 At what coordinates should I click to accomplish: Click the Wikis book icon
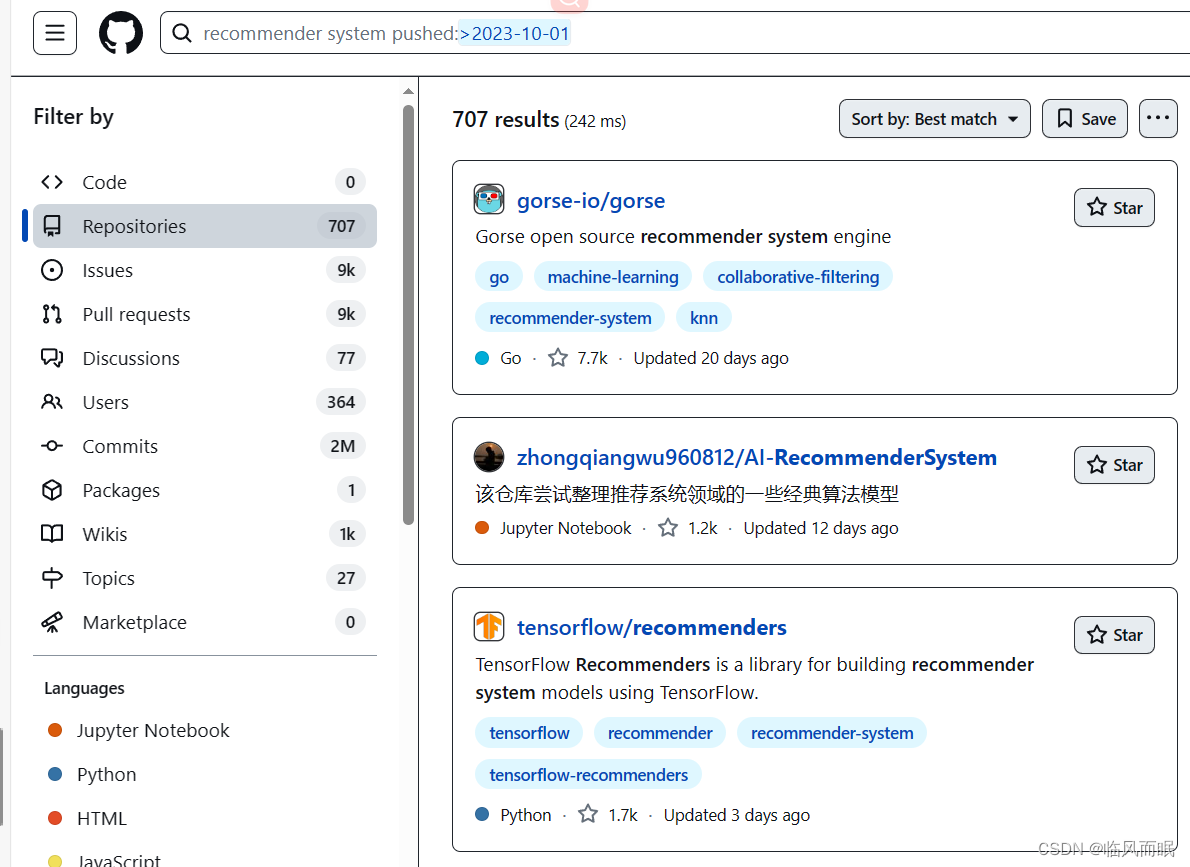point(52,534)
